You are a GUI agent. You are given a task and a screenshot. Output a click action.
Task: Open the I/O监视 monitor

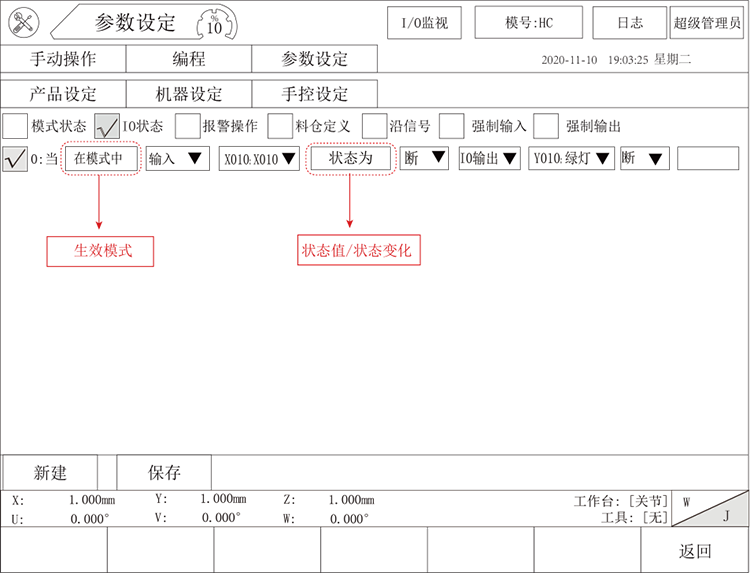click(x=424, y=22)
